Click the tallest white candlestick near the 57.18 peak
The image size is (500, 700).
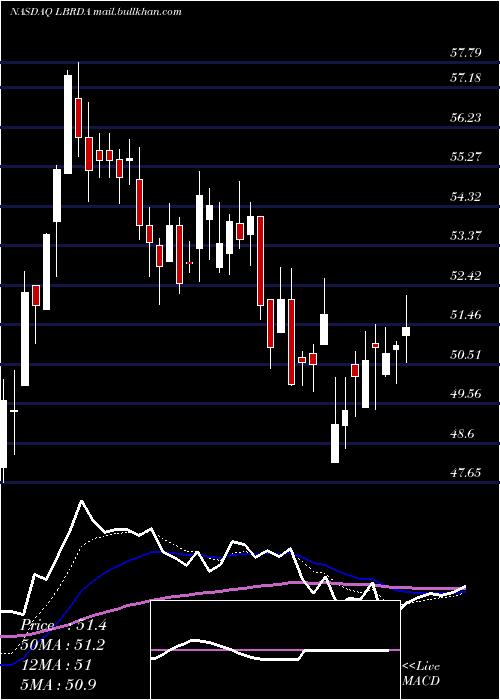pyautogui.click(x=68, y=124)
